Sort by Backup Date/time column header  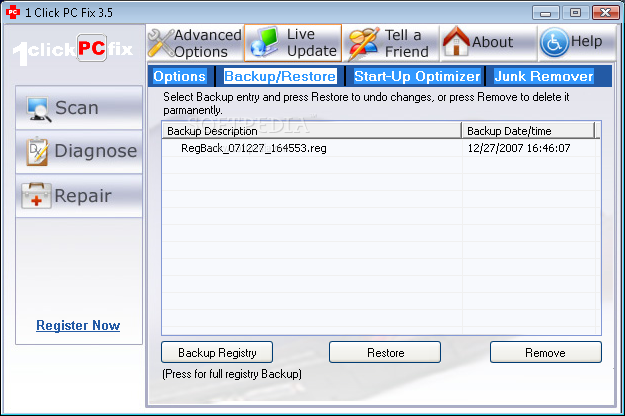528,131
